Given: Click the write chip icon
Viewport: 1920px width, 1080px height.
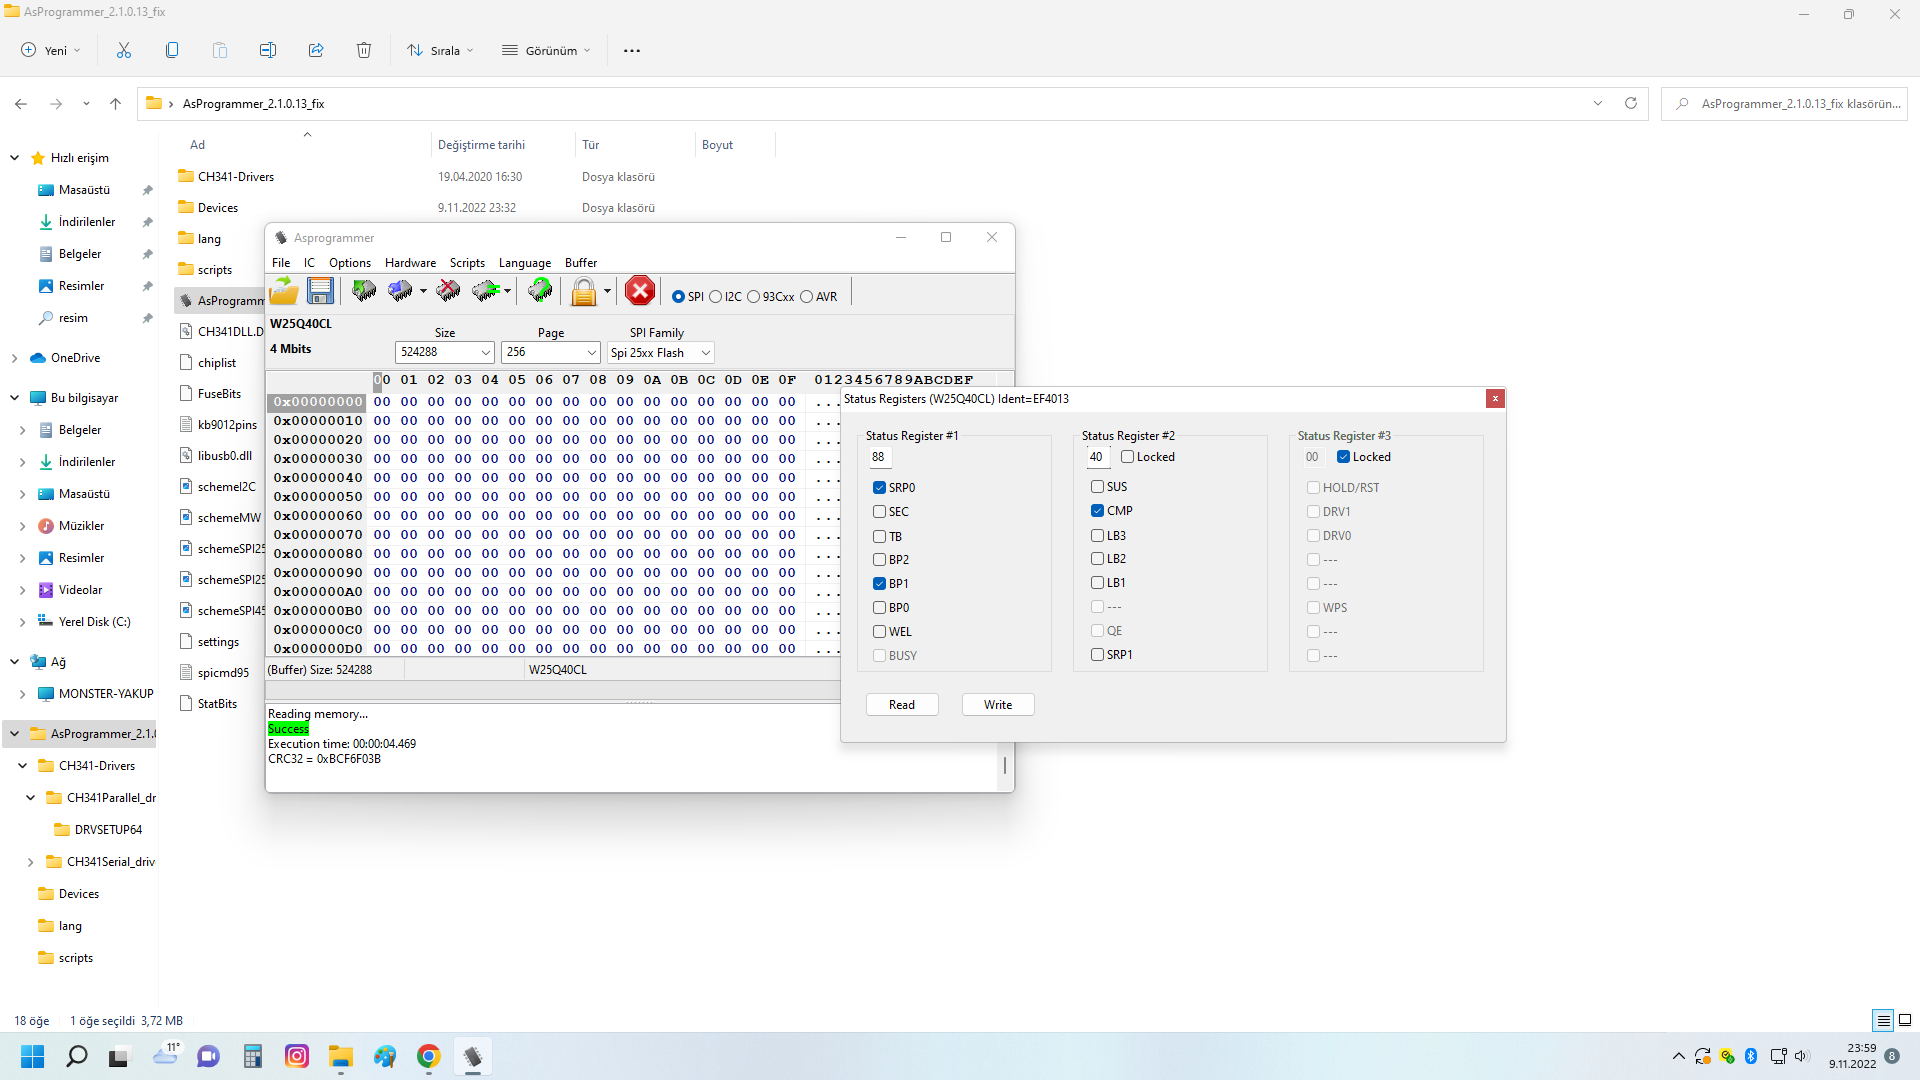Looking at the screenshot, I should (x=400, y=291).
